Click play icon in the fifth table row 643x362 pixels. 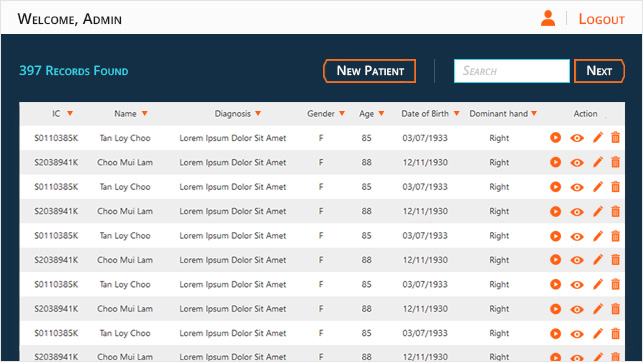(x=555, y=236)
